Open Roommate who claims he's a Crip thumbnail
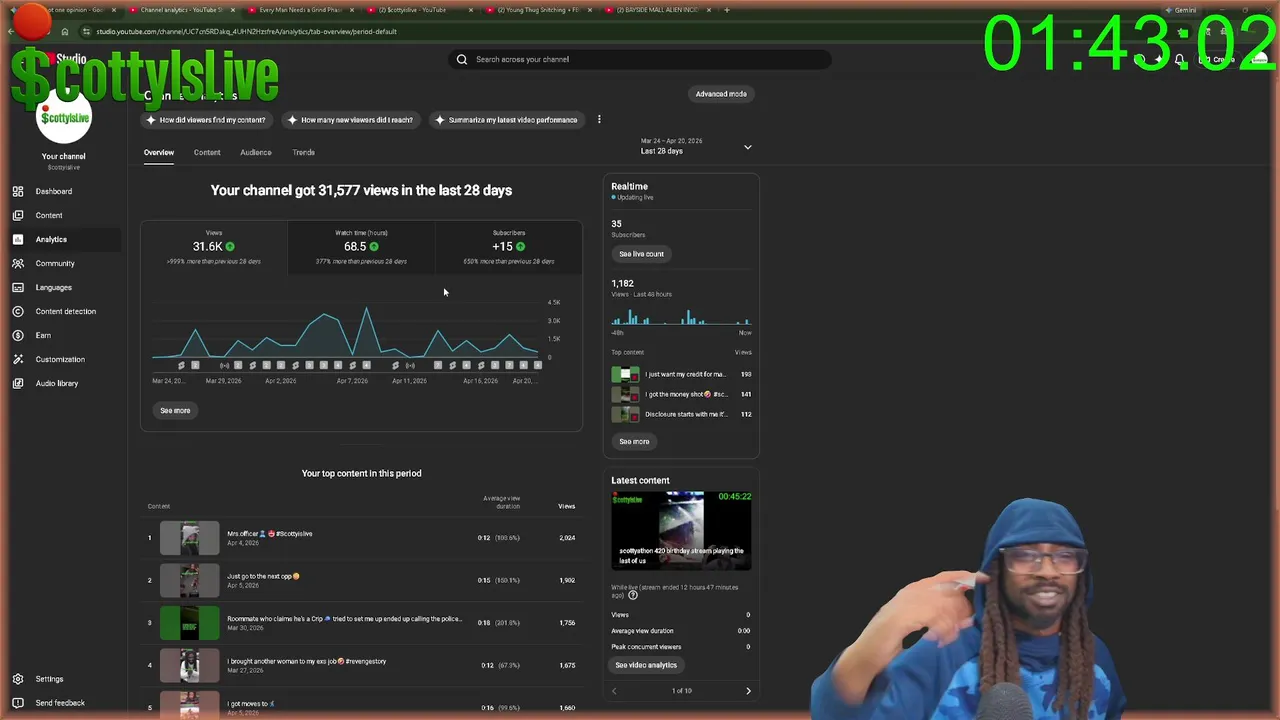The height and width of the screenshot is (720, 1280). 189,623
